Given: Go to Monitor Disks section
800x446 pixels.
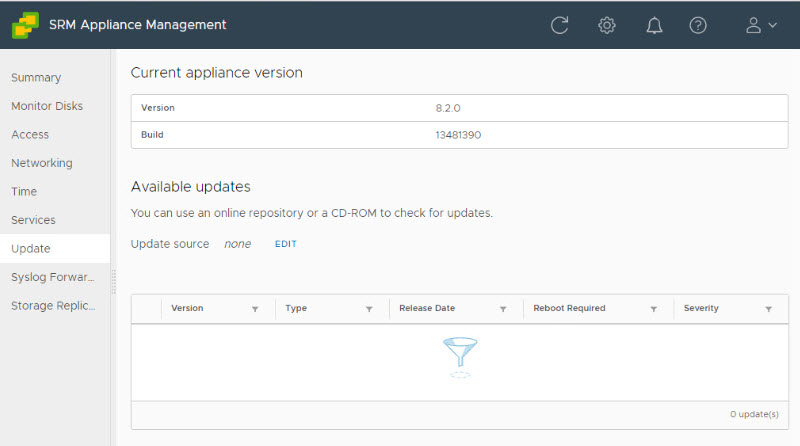Looking at the screenshot, I should click(x=47, y=106).
